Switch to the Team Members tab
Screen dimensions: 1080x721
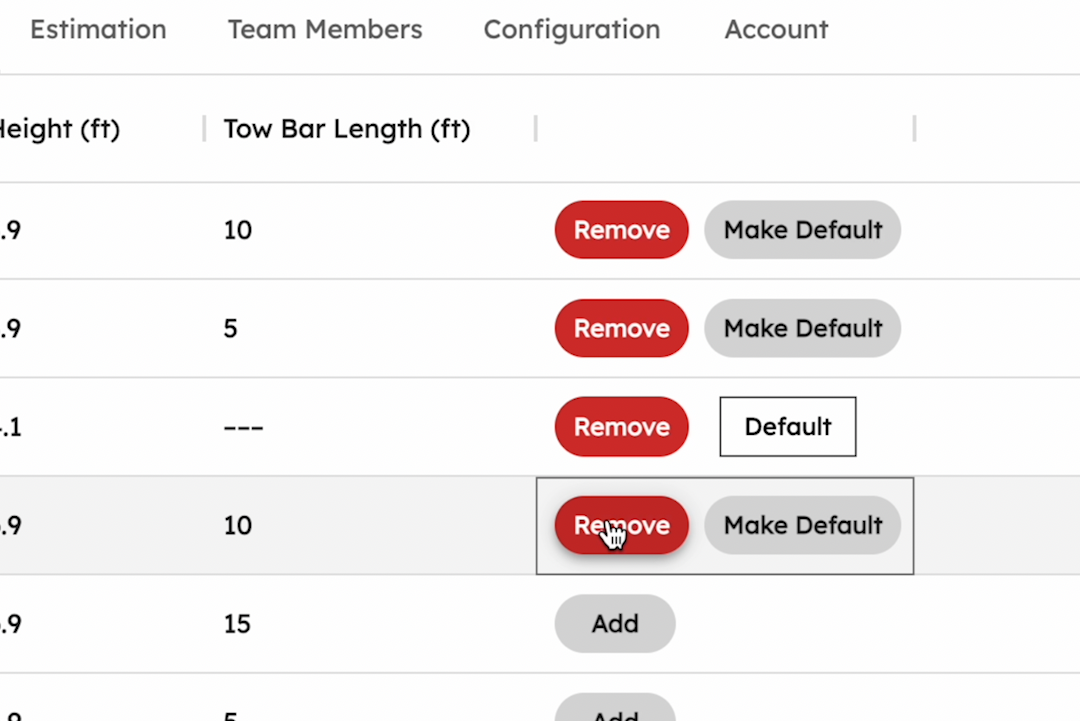point(325,30)
